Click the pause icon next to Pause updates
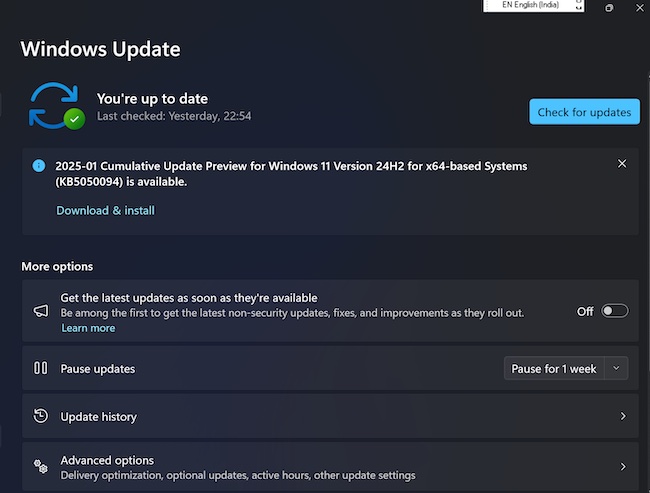 pyautogui.click(x=41, y=368)
